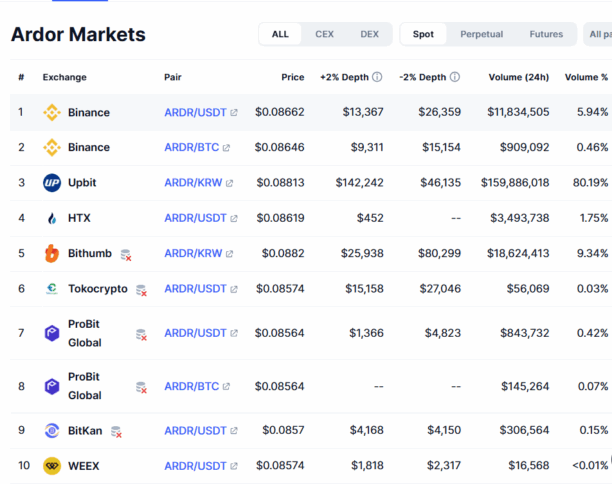612x484 pixels.
Task: Click external link icon for Upbit ARDR/KRW
Action: tap(230, 183)
